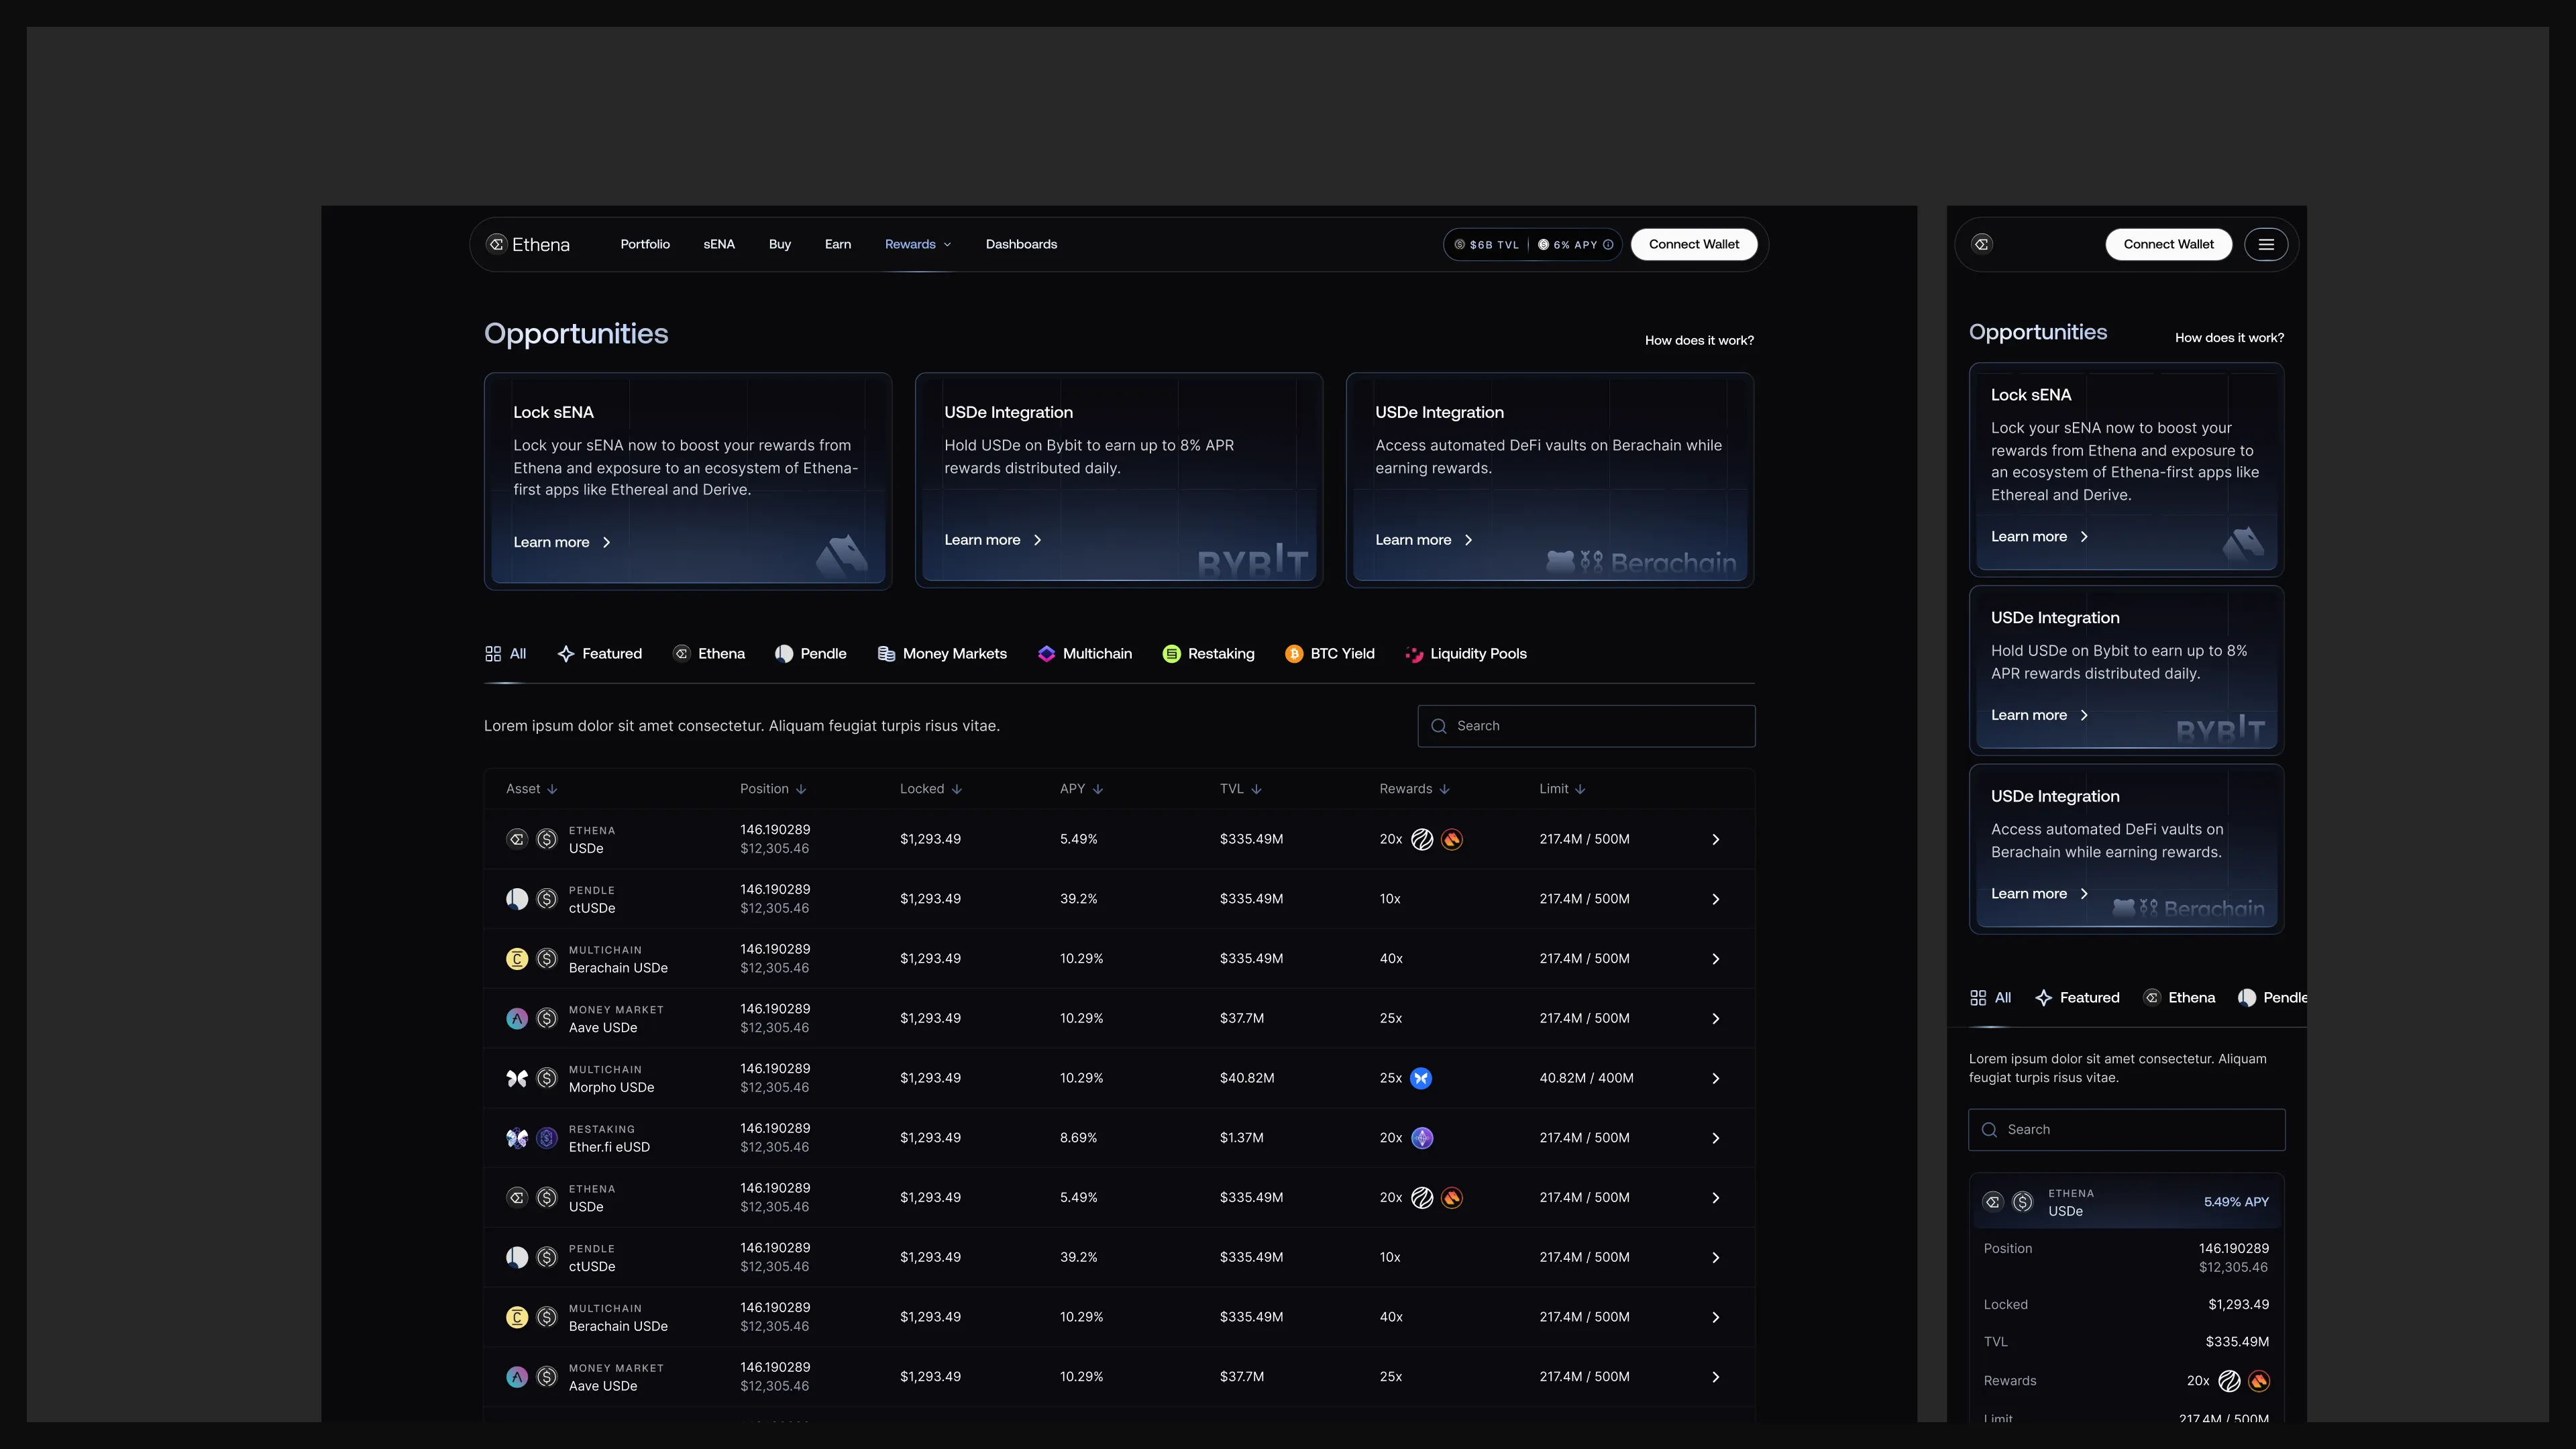Viewport: 2576px width, 1449px height.
Task: Click Learn more on the desktop Berachain card
Action: click(x=1424, y=540)
